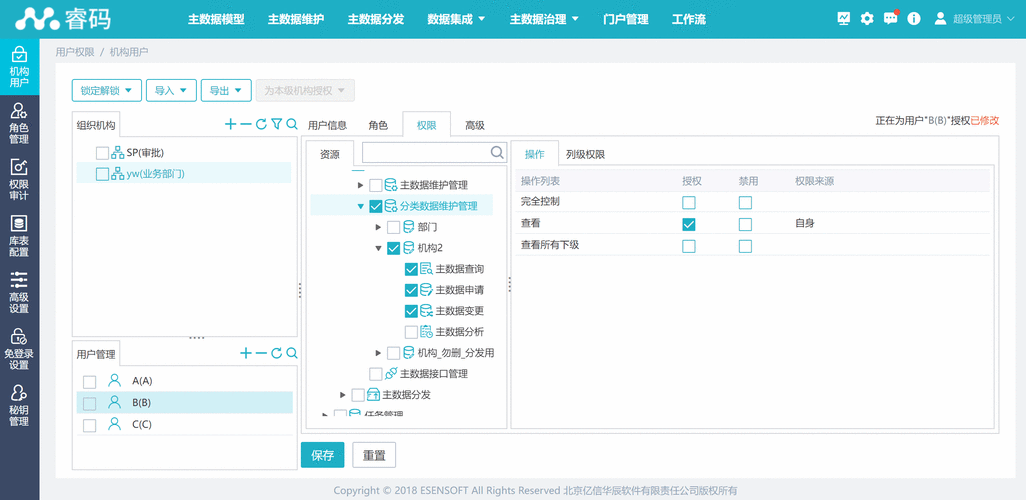Click the add icon in 用户管理 panel
Image resolution: width=1026 pixels, height=500 pixels.
click(x=246, y=353)
